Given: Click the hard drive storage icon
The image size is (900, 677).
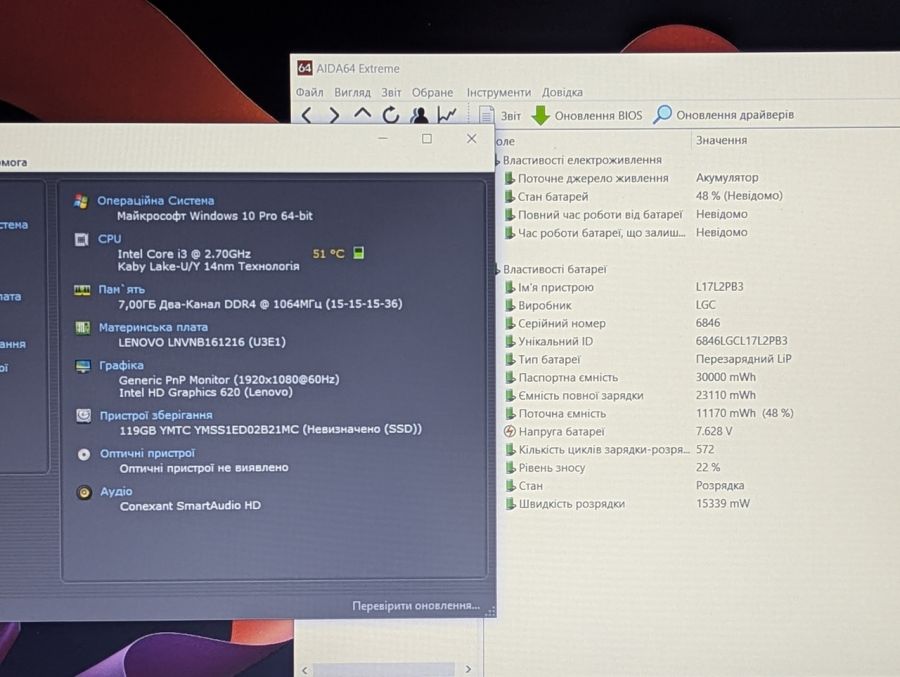Looking at the screenshot, I should pyautogui.click(x=84, y=416).
